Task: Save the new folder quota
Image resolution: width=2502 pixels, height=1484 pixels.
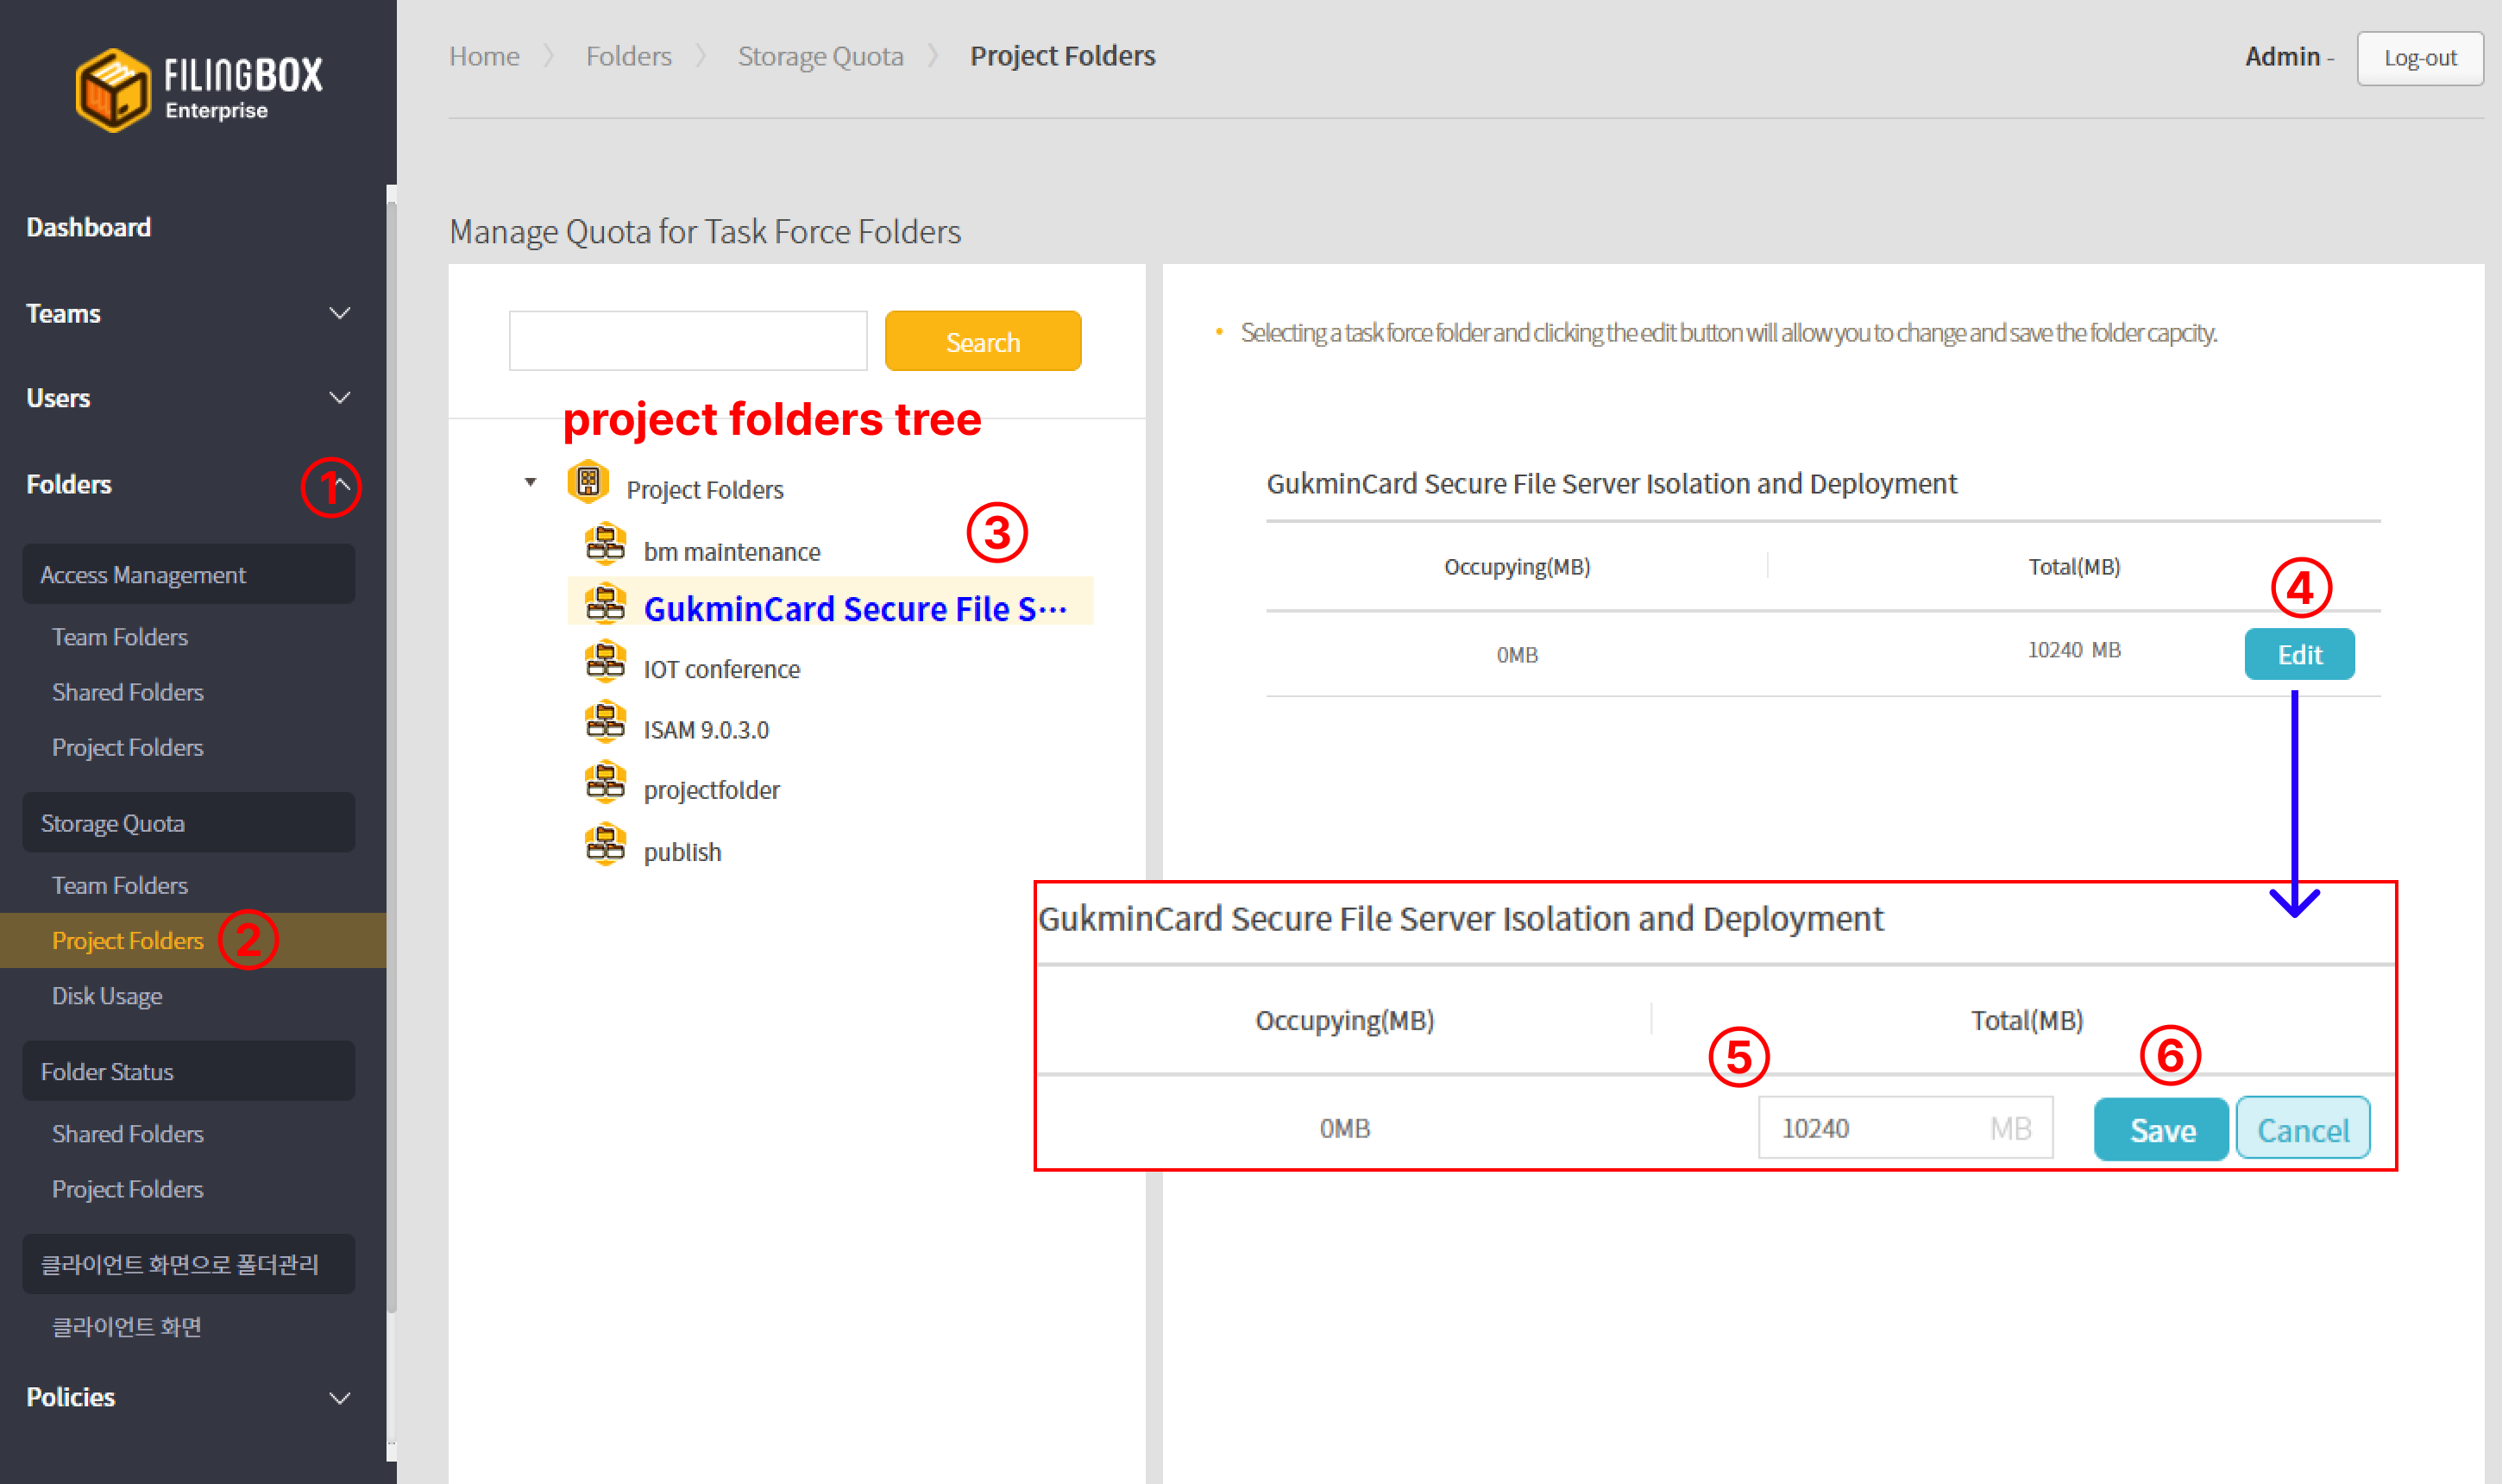Action: coord(2160,1129)
